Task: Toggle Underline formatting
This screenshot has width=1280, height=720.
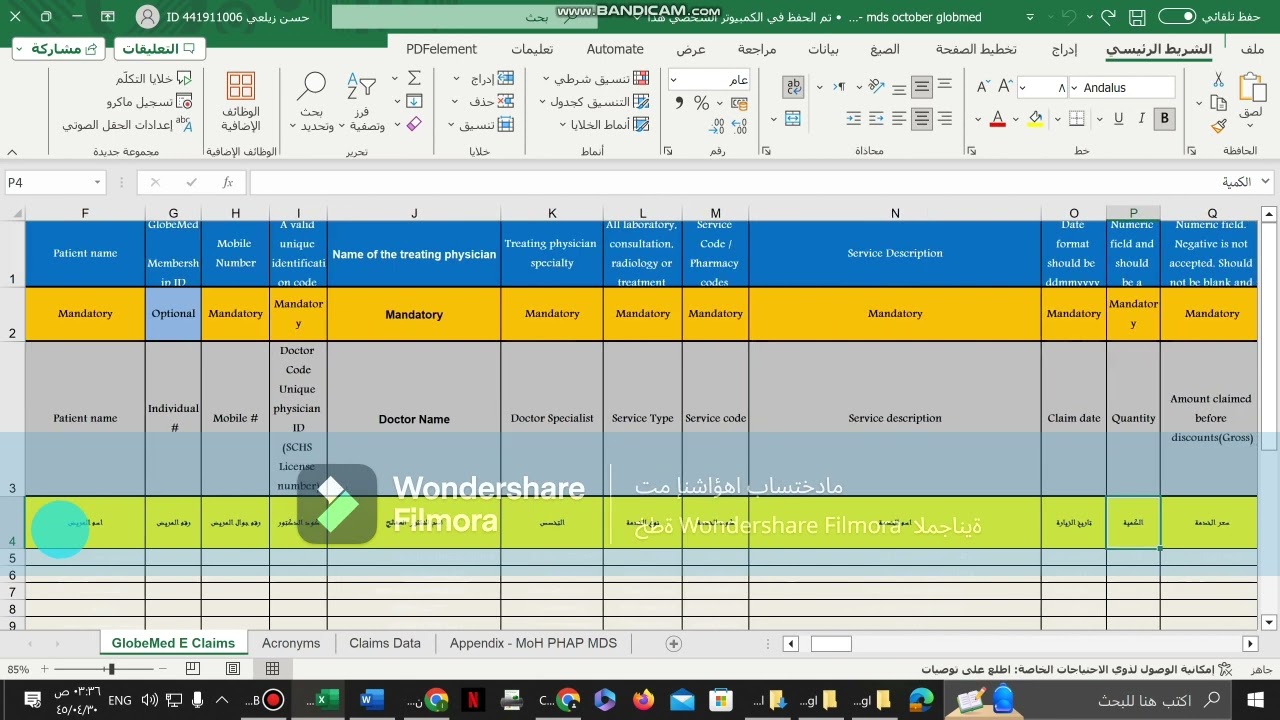Action: coord(1118,119)
